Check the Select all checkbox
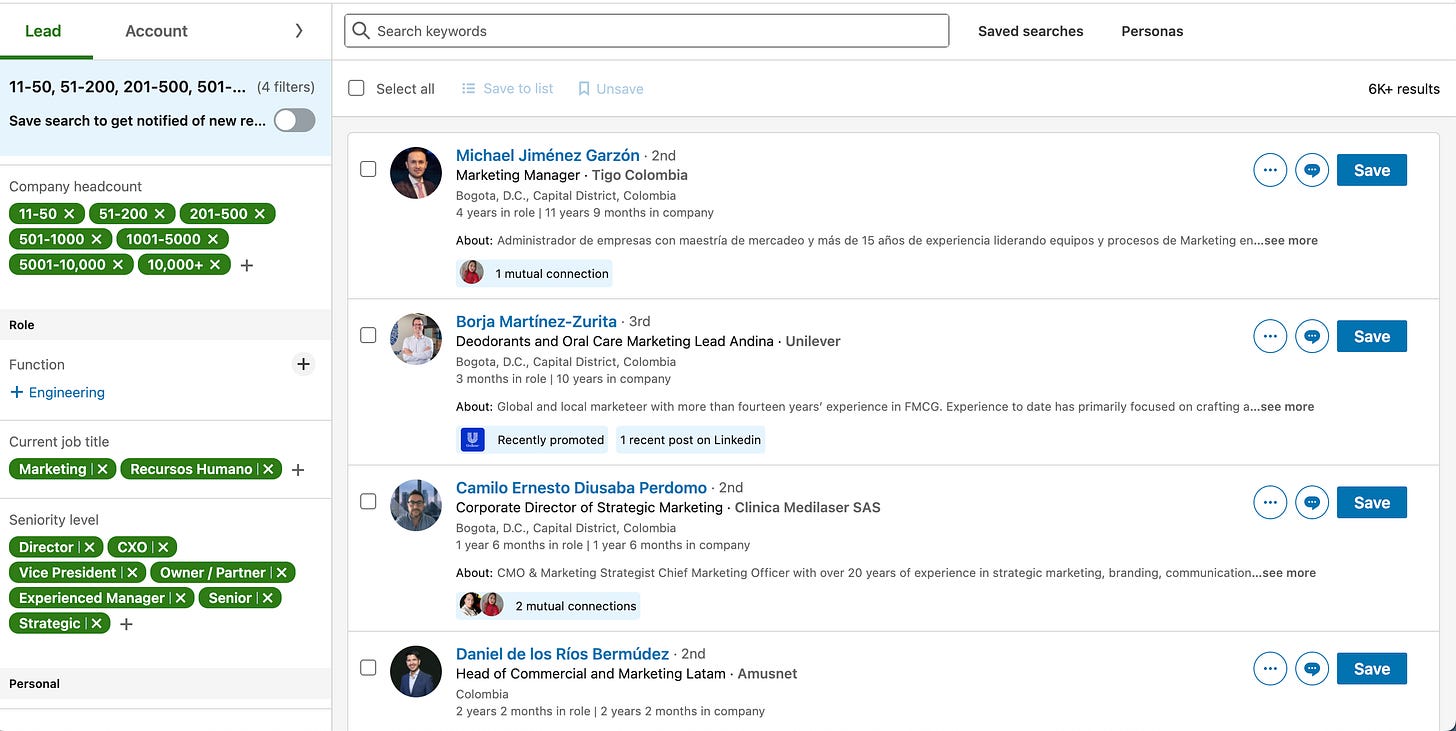1456x731 pixels. tap(356, 88)
